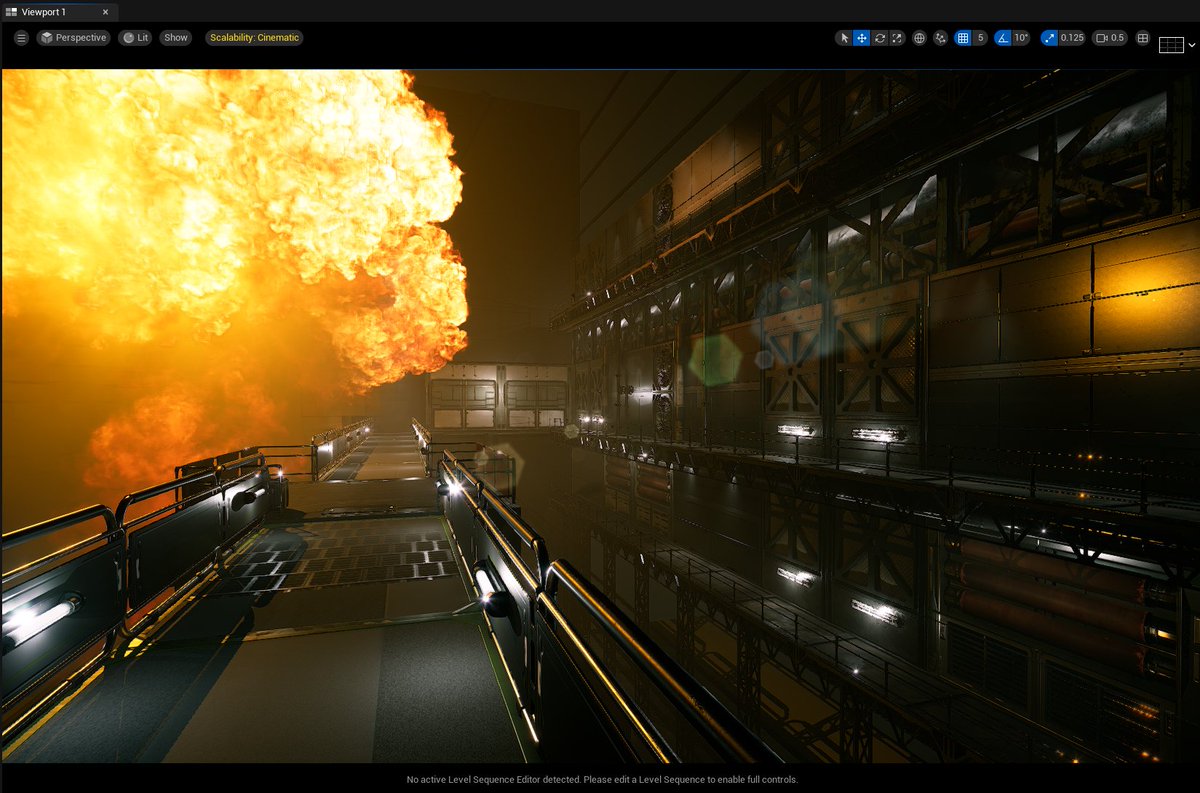Activate the Translate move gizmo tool
The width and height of the screenshot is (1200, 793).
[x=861, y=38]
